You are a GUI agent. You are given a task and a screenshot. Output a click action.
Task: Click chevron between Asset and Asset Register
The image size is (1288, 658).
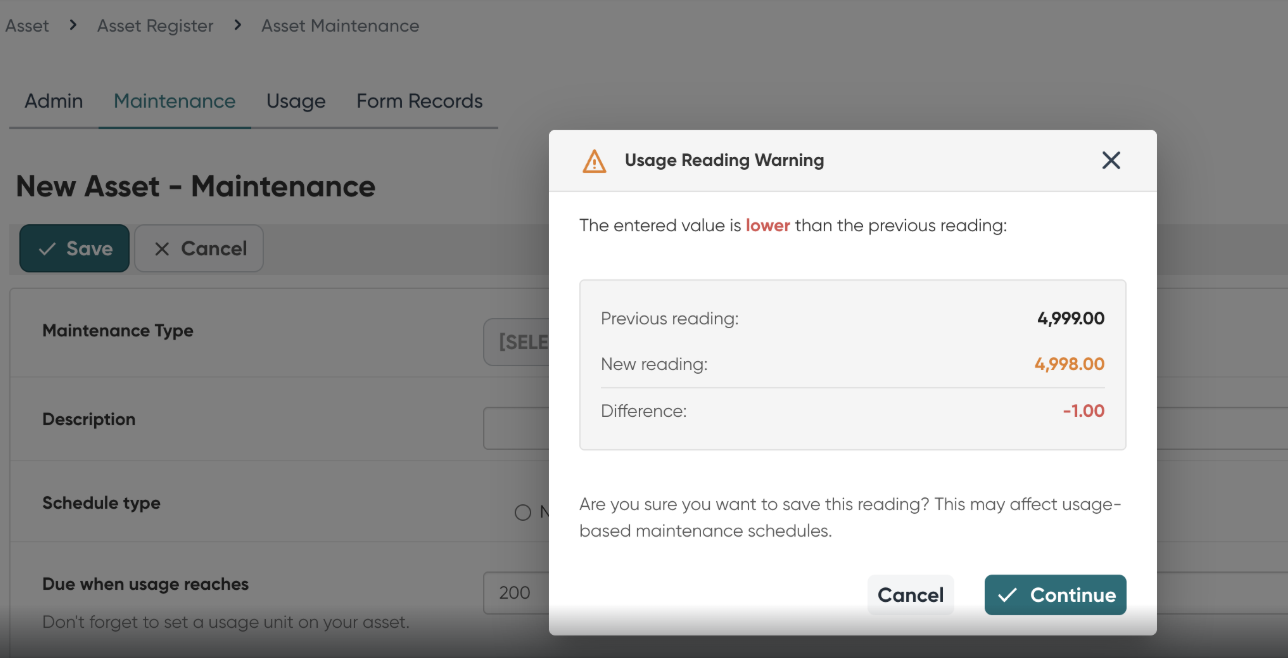point(73,25)
